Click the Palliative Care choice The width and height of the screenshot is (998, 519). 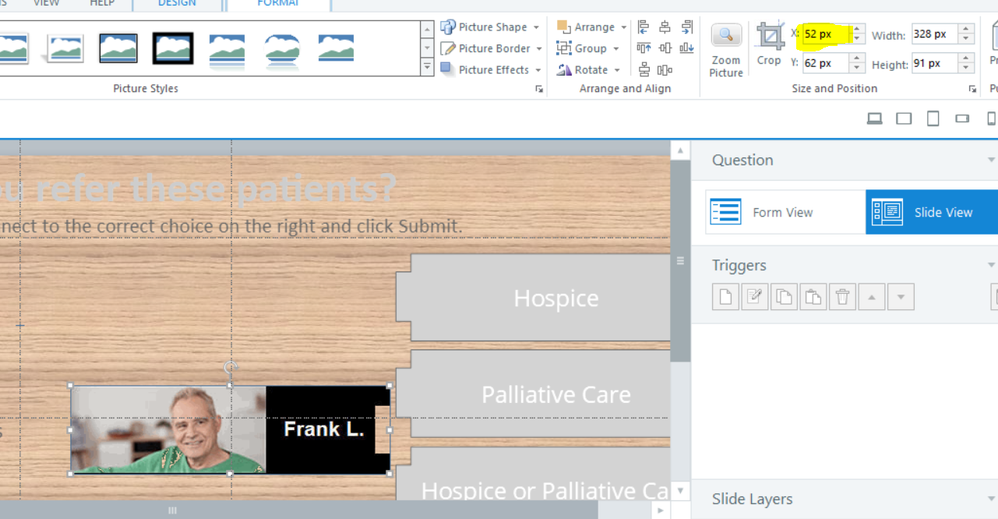pos(555,395)
